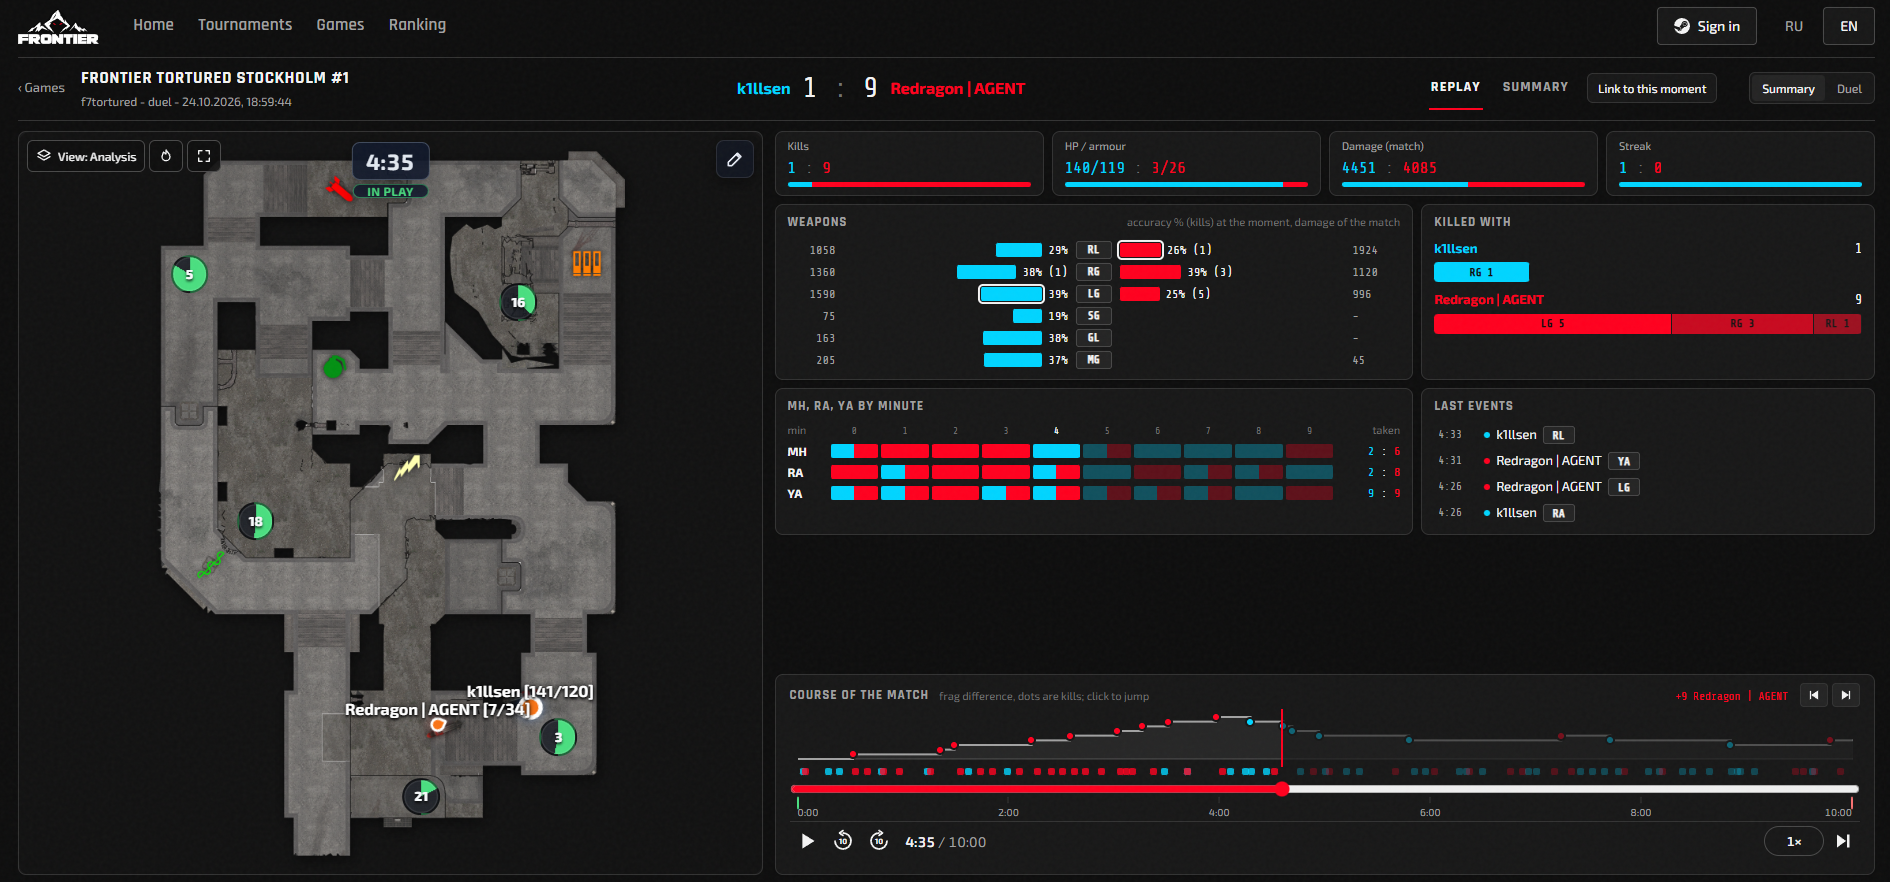Select the Duel view toggle
This screenshot has height=882, width=1890.
click(1849, 89)
